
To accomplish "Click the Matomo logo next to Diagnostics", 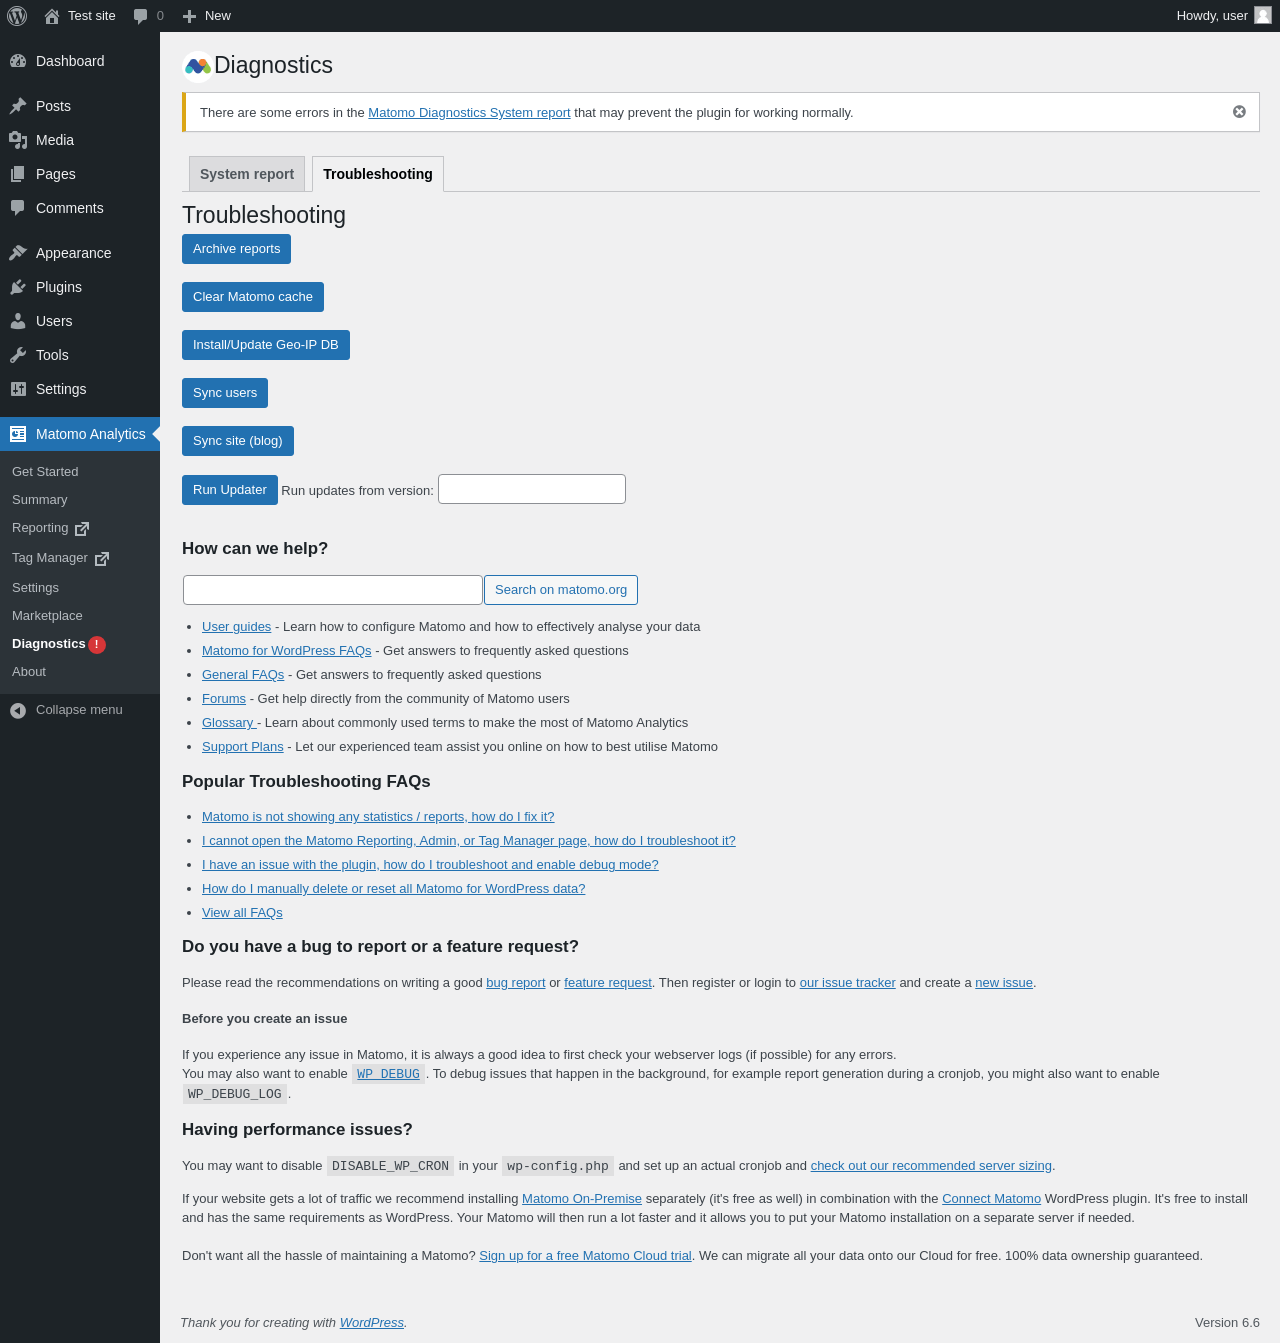I will [197, 66].
